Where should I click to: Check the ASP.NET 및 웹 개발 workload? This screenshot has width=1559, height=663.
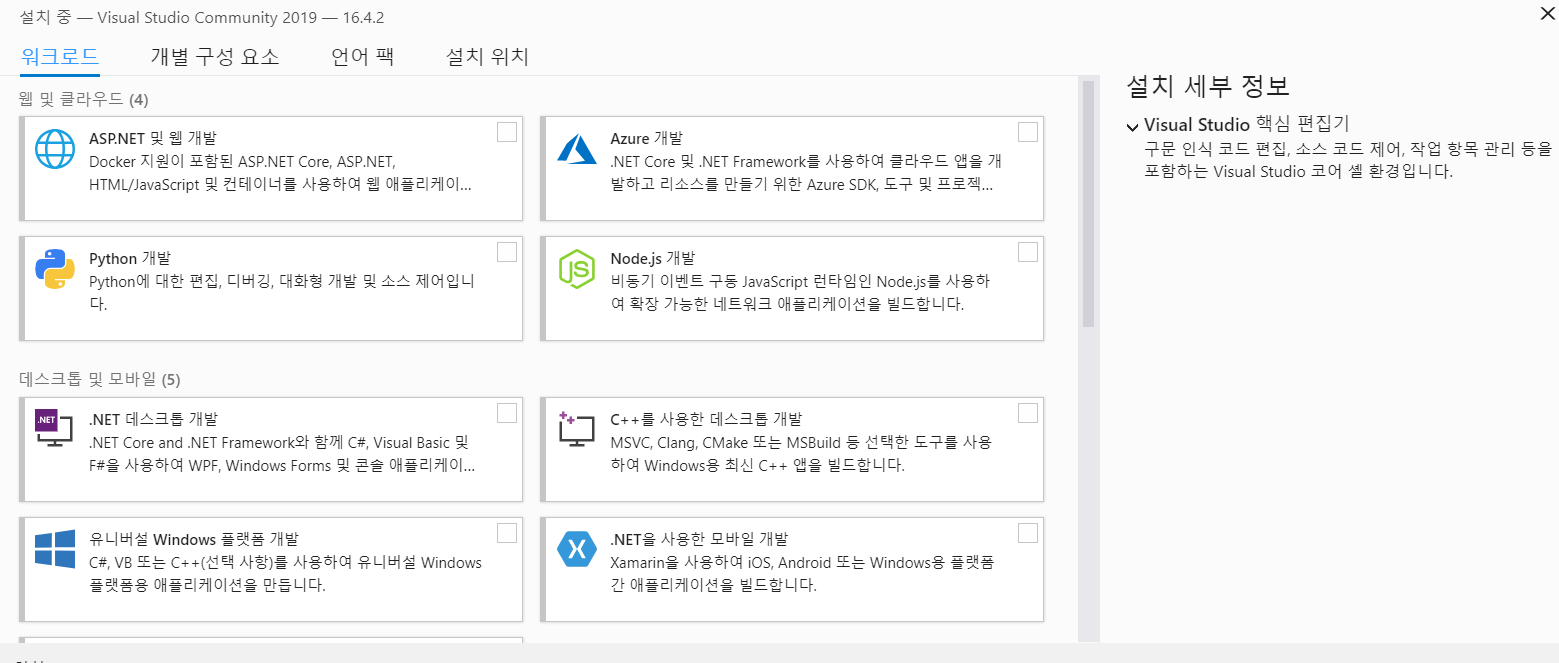click(x=507, y=132)
